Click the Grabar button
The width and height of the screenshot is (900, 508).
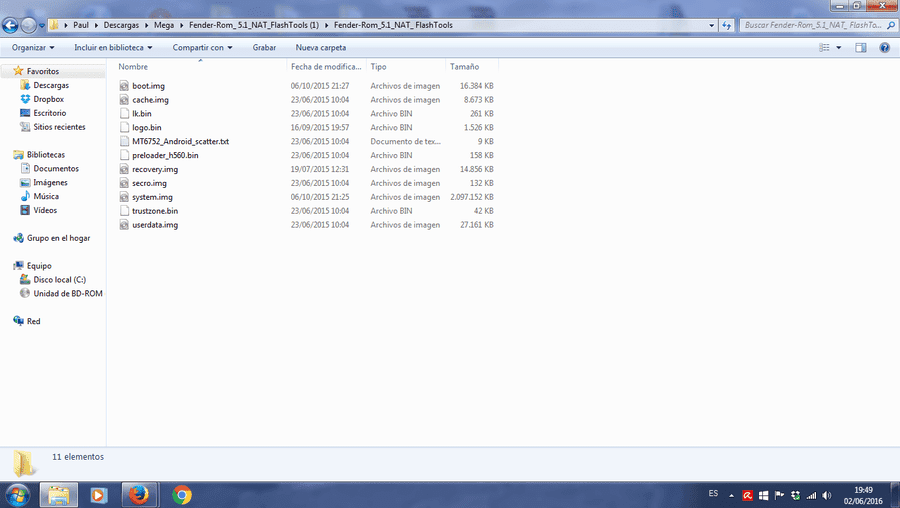coord(264,48)
